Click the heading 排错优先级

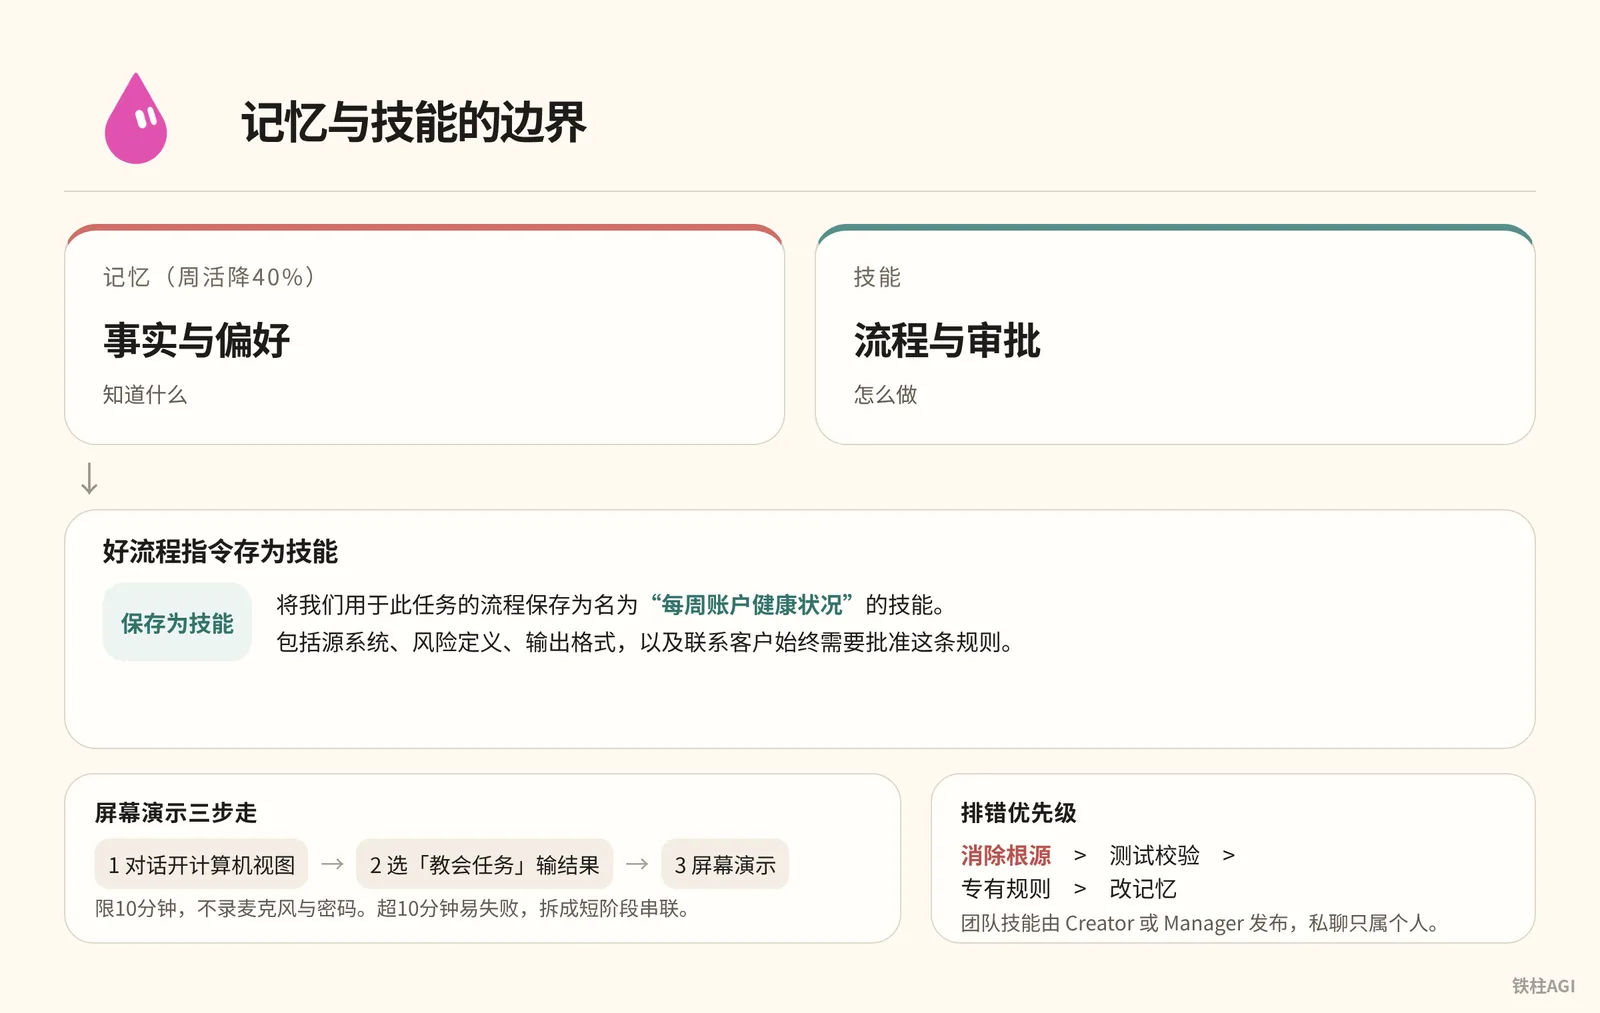[x=1018, y=812]
